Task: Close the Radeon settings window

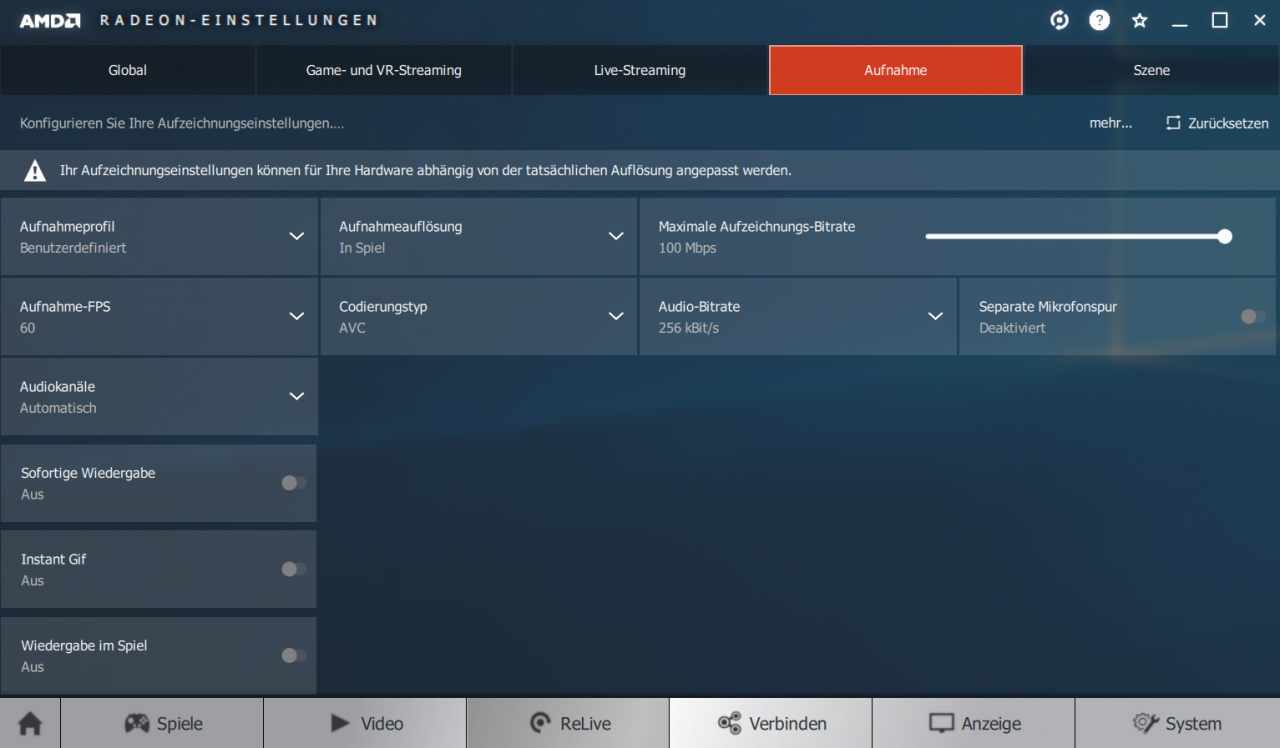Action: click(1259, 20)
